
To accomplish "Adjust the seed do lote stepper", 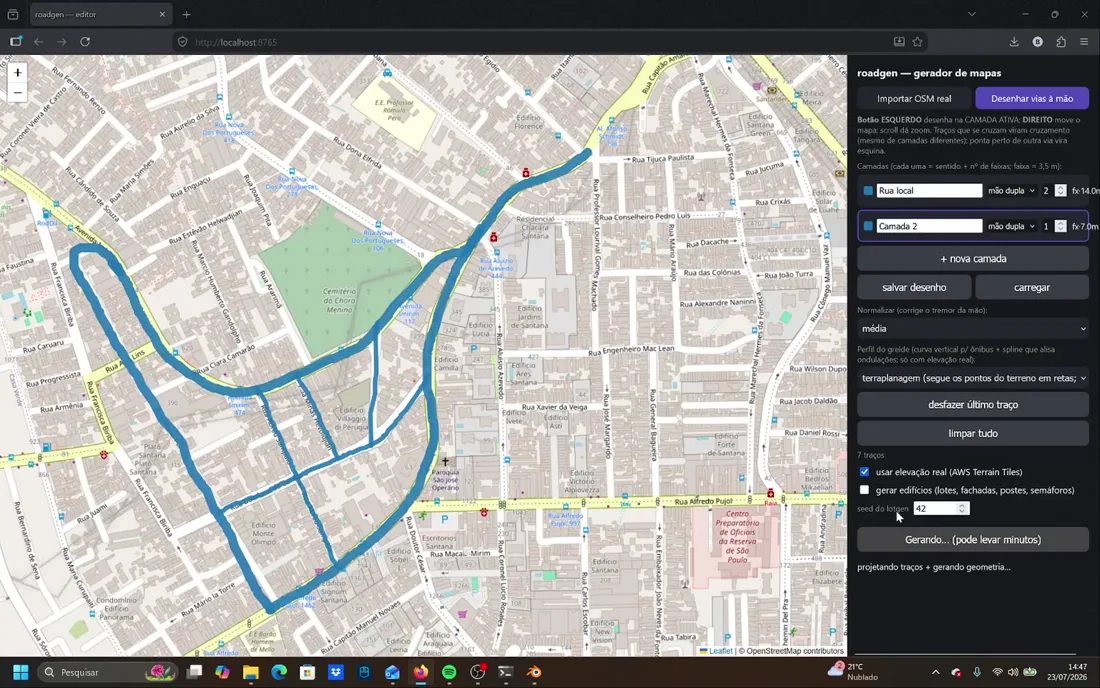I will (962, 508).
